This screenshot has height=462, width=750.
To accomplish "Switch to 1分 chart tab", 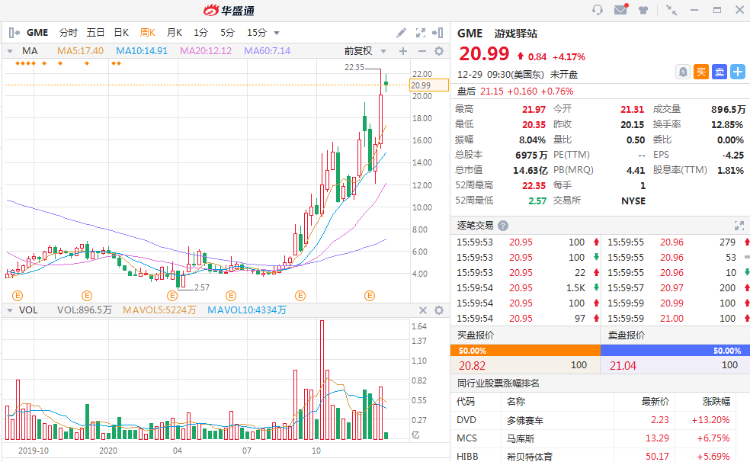I will point(201,33).
